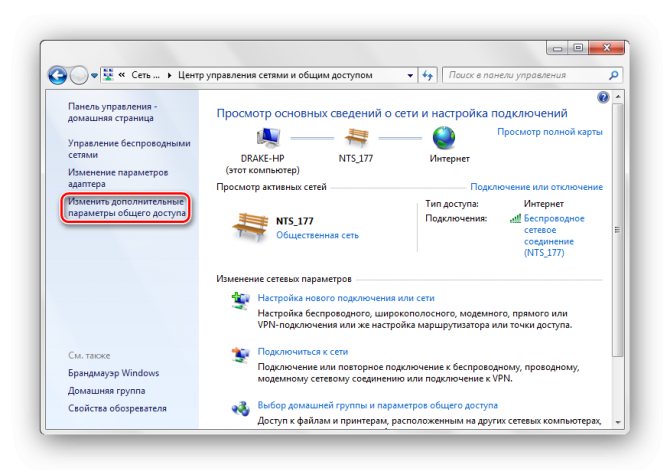Expand the double-chevron breadcrumb overflow
670x475 pixels.
tap(122, 75)
